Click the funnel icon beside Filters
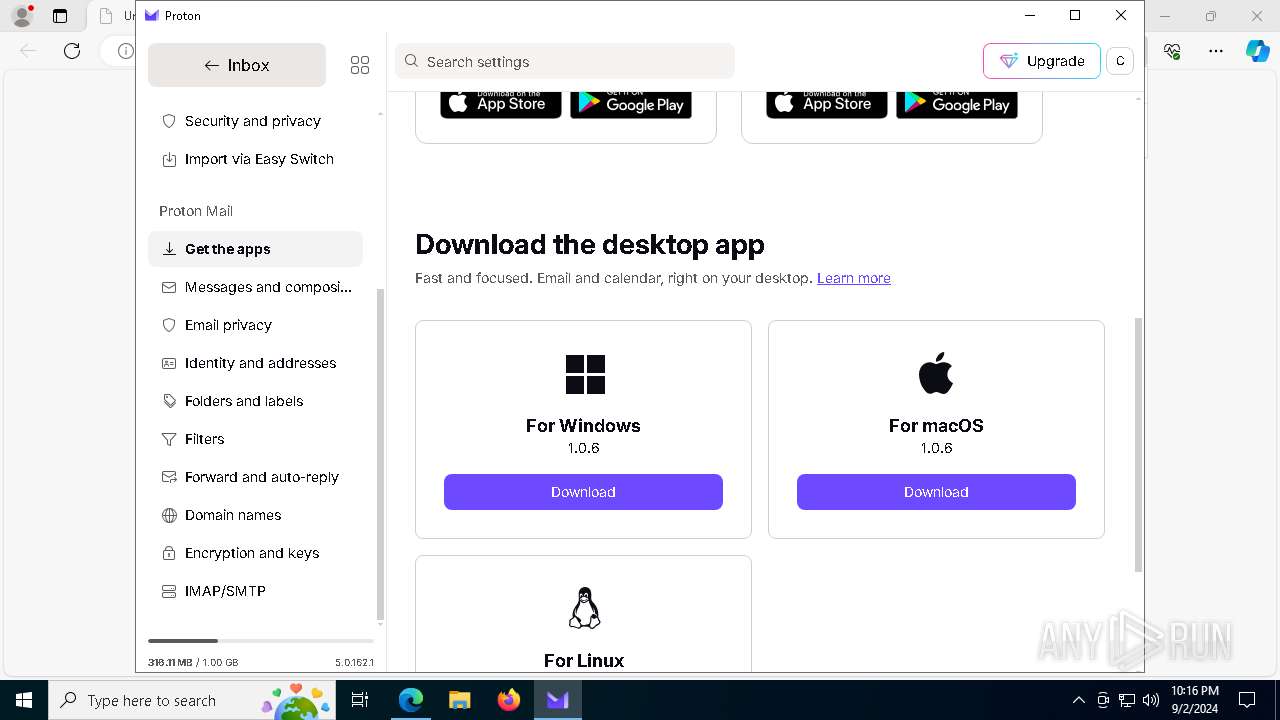 coord(169,439)
